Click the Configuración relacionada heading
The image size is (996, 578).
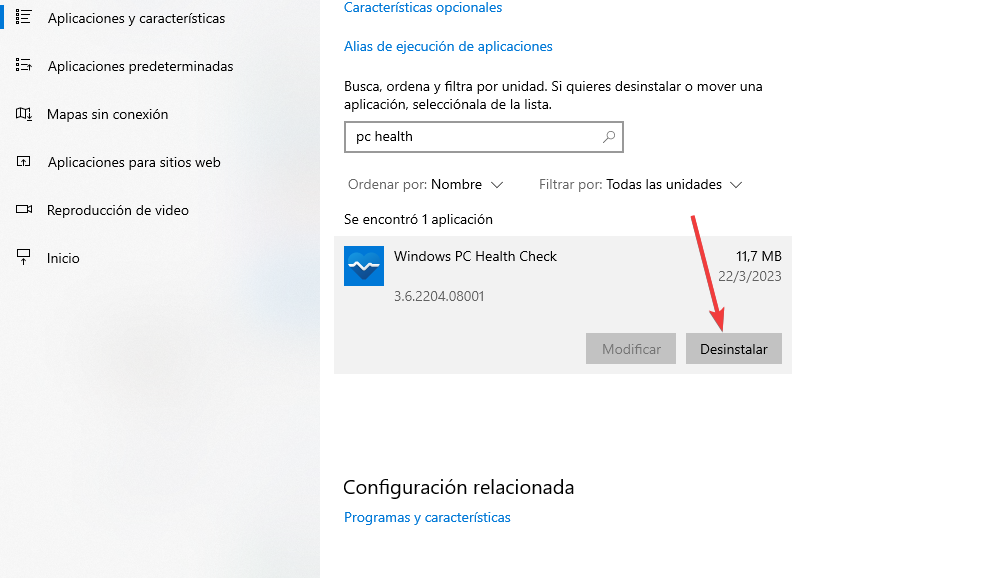click(x=459, y=487)
